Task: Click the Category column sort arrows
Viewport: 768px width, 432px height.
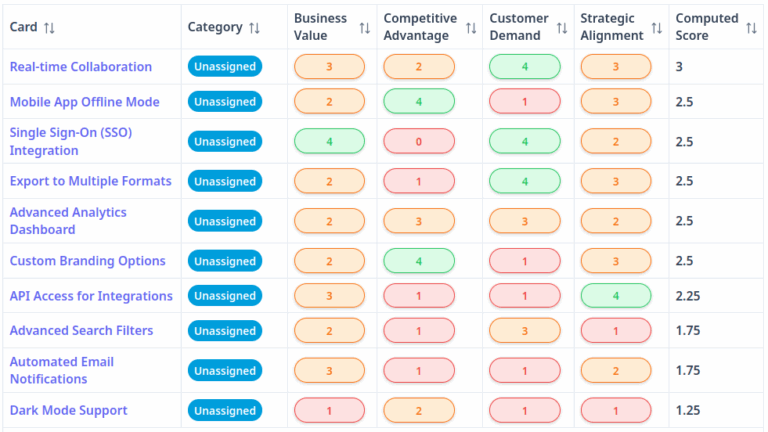Action: pyautogui.click(x=254, y=27)
